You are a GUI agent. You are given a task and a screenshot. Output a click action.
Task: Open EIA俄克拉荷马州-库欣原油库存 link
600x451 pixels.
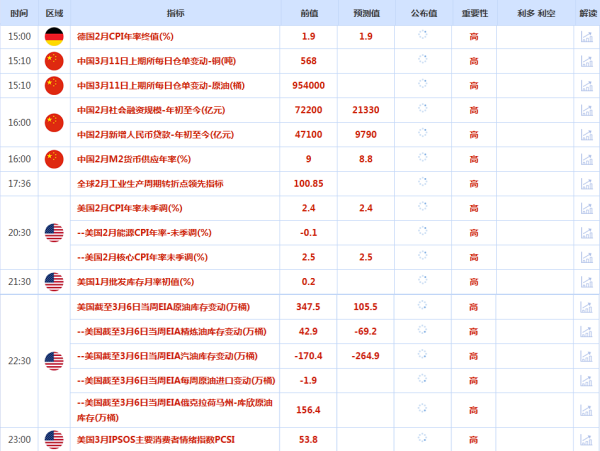tap(174, 410)
